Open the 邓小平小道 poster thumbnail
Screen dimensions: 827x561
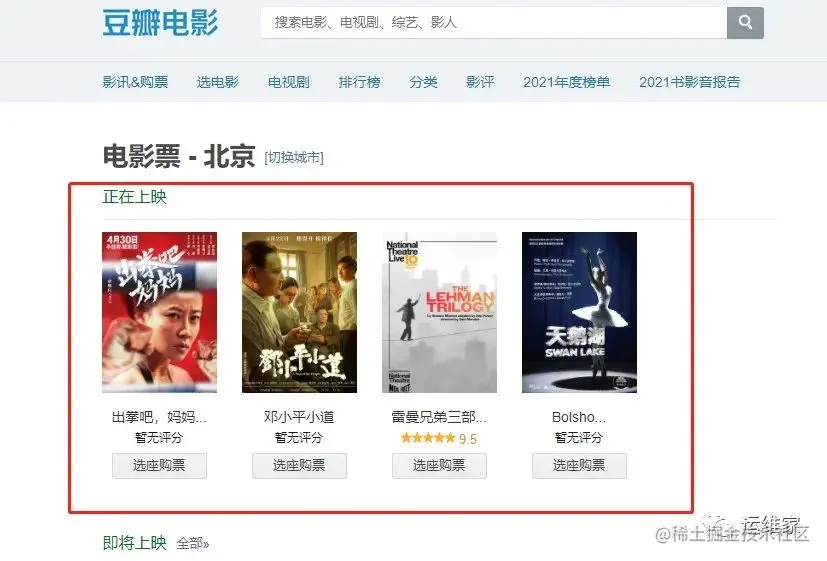click(299, 312)
